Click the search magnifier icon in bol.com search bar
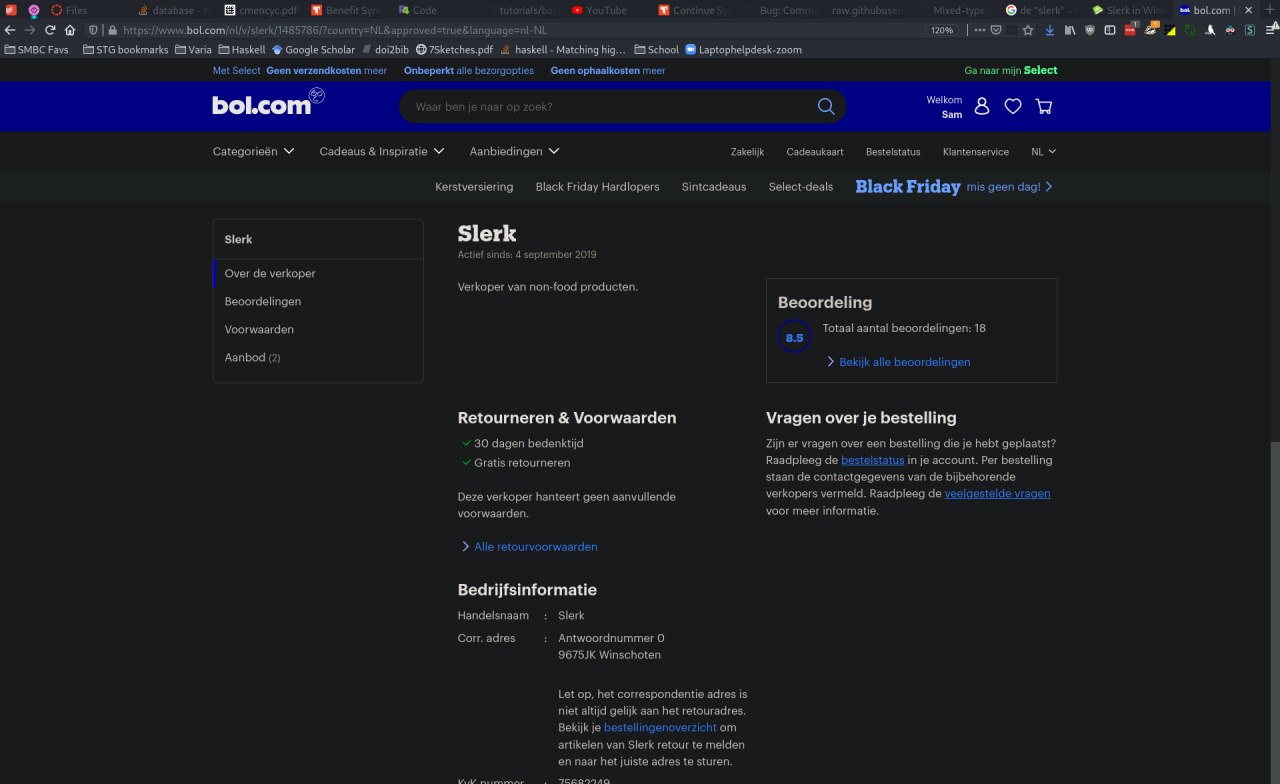The image size is (1280, 784). pos(826,107)
